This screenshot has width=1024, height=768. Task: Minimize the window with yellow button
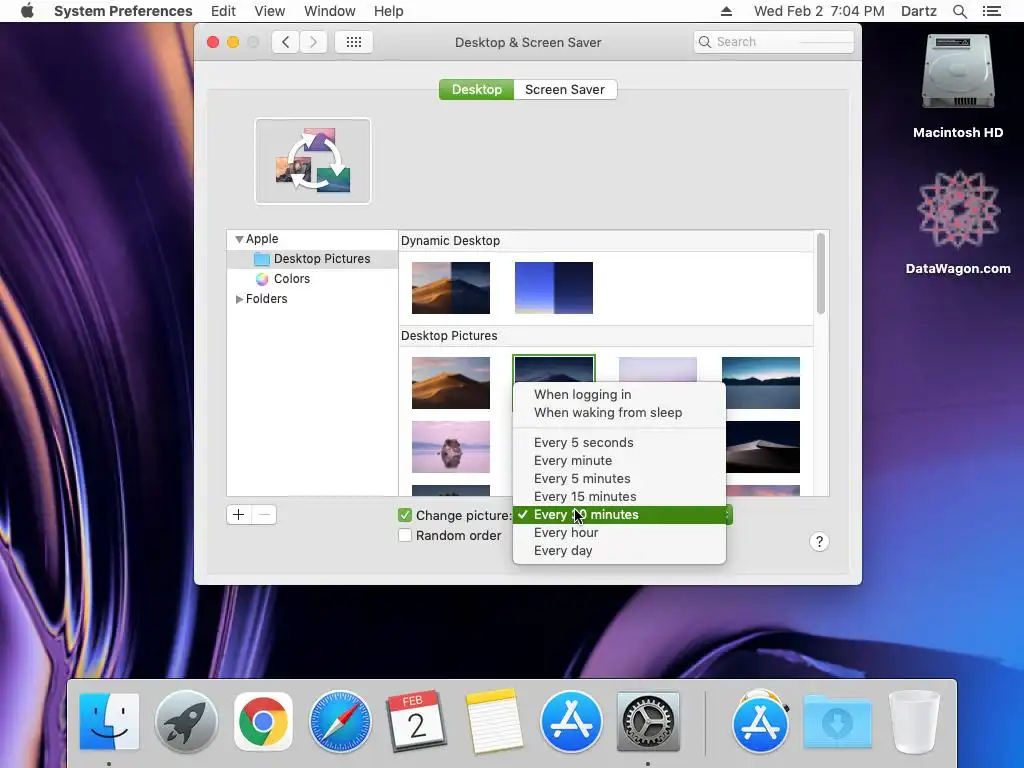(232, 42)
